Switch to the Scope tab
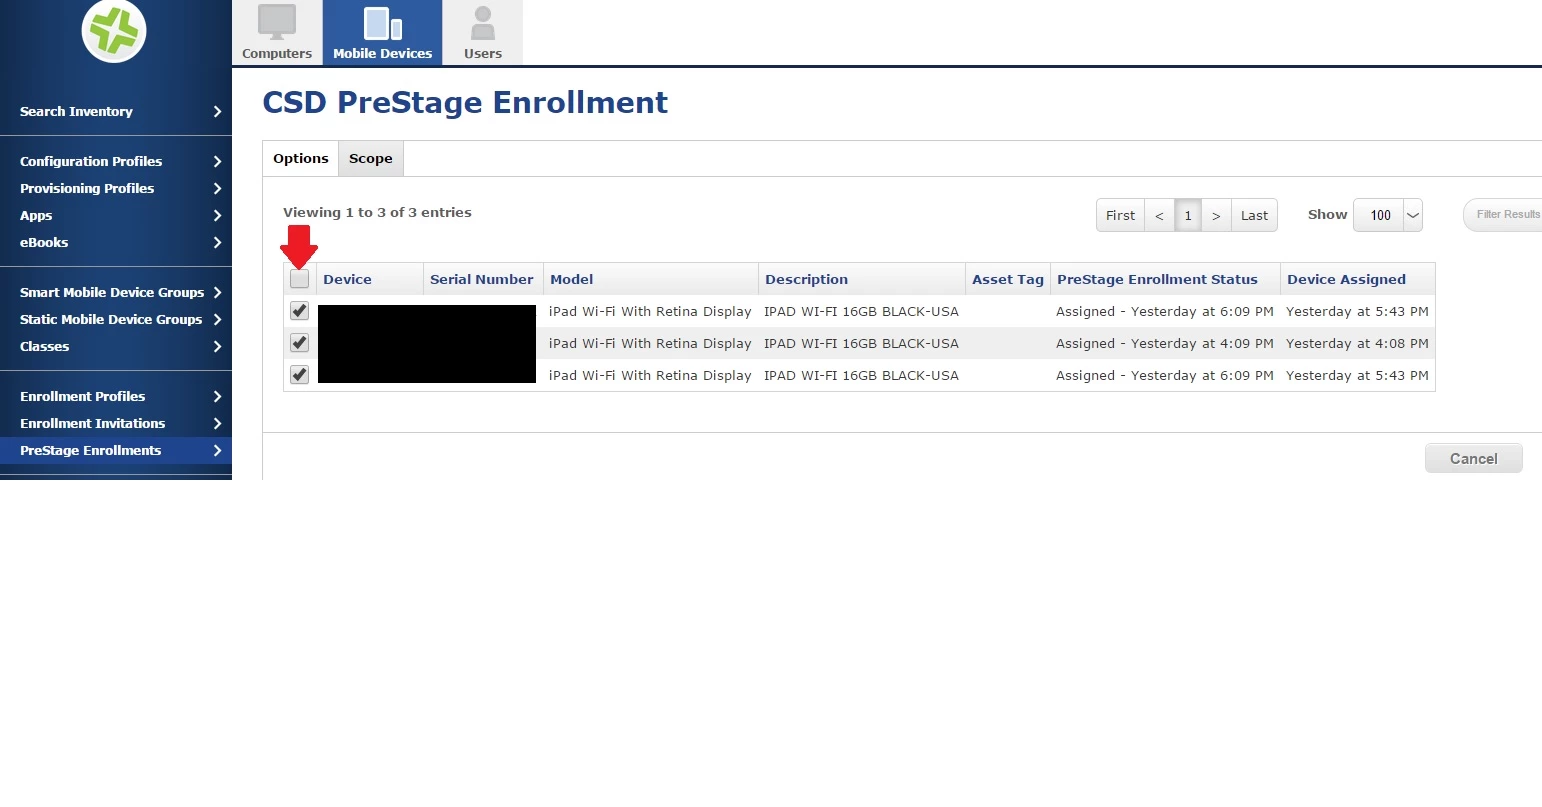This screenshot has width=1542, height=807. (x=371, y=158)
